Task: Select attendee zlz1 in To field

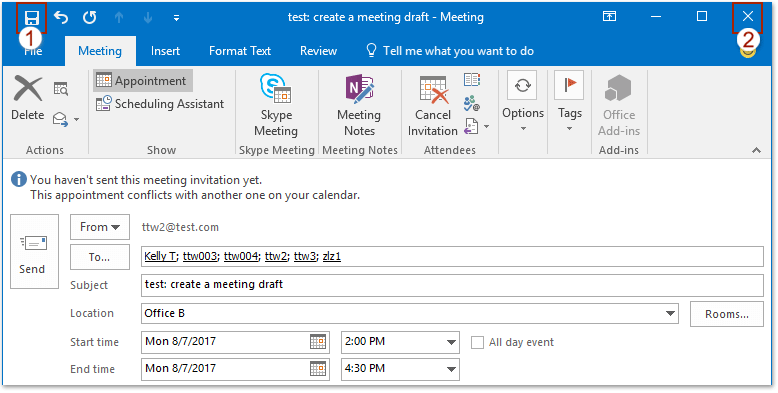Action: coord(331,257)
